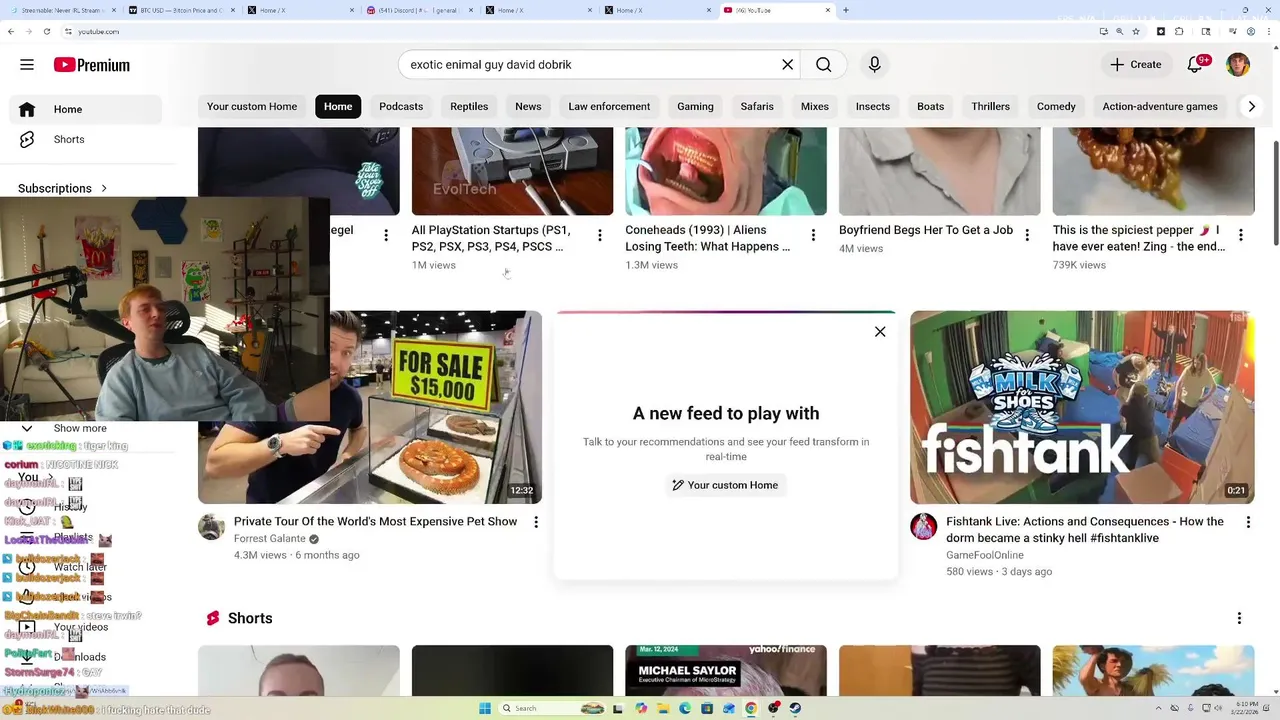This screenshot has width=1280, height=720.
Task: Click the GameFoolOnline channel avatar
Action: point(923,527)
